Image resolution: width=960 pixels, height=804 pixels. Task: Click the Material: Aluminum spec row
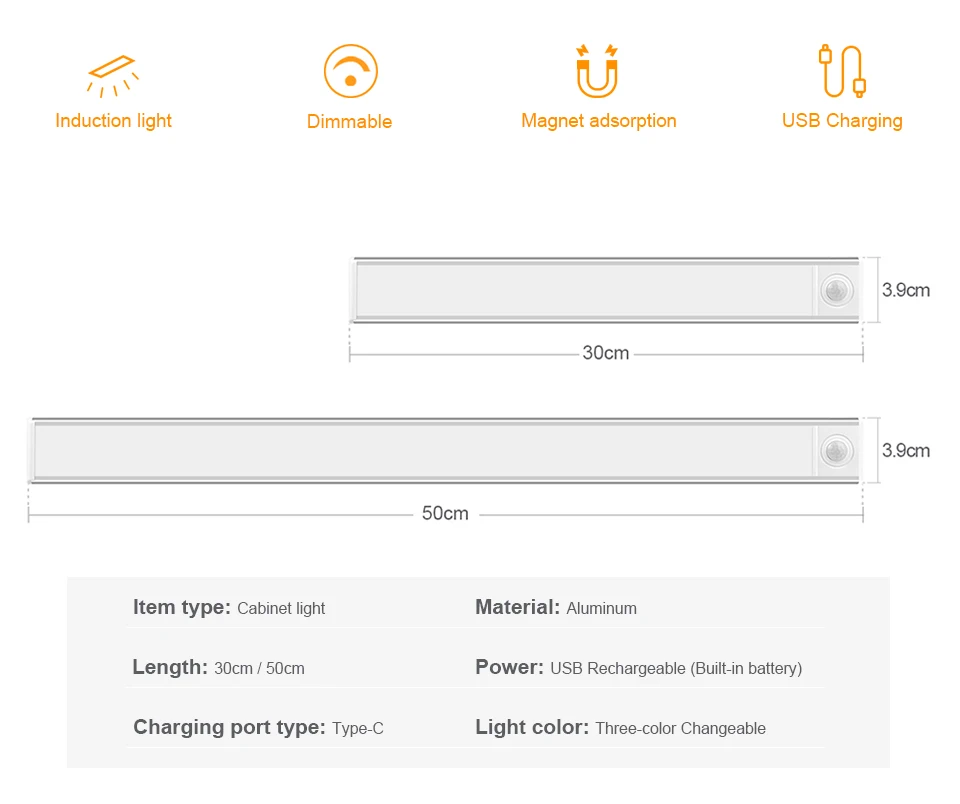point(556,607)
